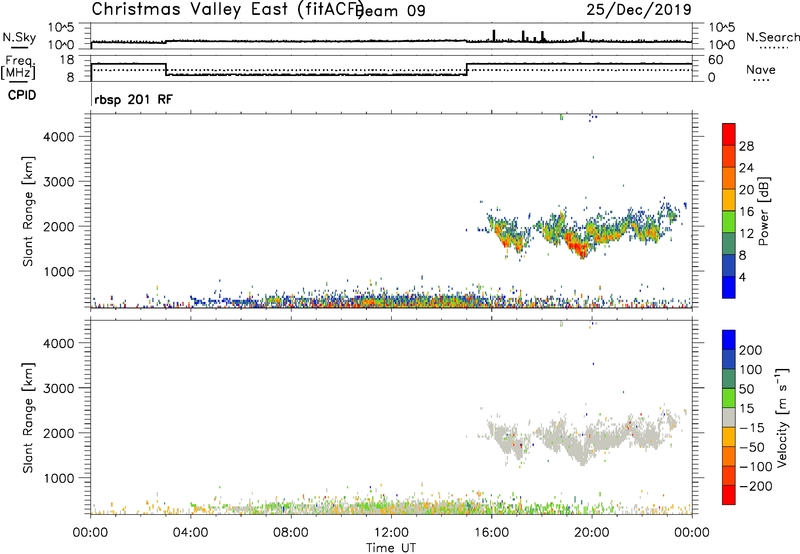Click the 18 MHz tick label on the frequency axis
The height and width of the screenshot is (554, 800).
[x=67, y=60]
